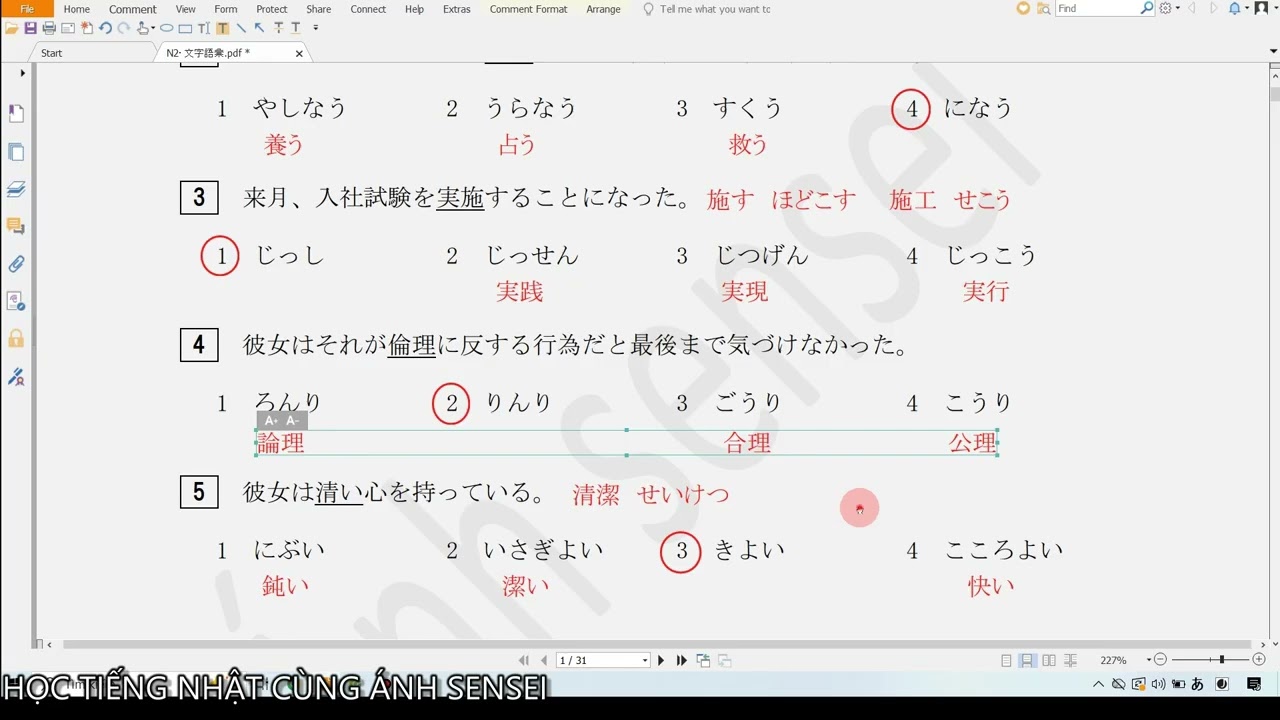Open the File menu
The height and width of the screenshot is (720, 1280).
point(27,9)
